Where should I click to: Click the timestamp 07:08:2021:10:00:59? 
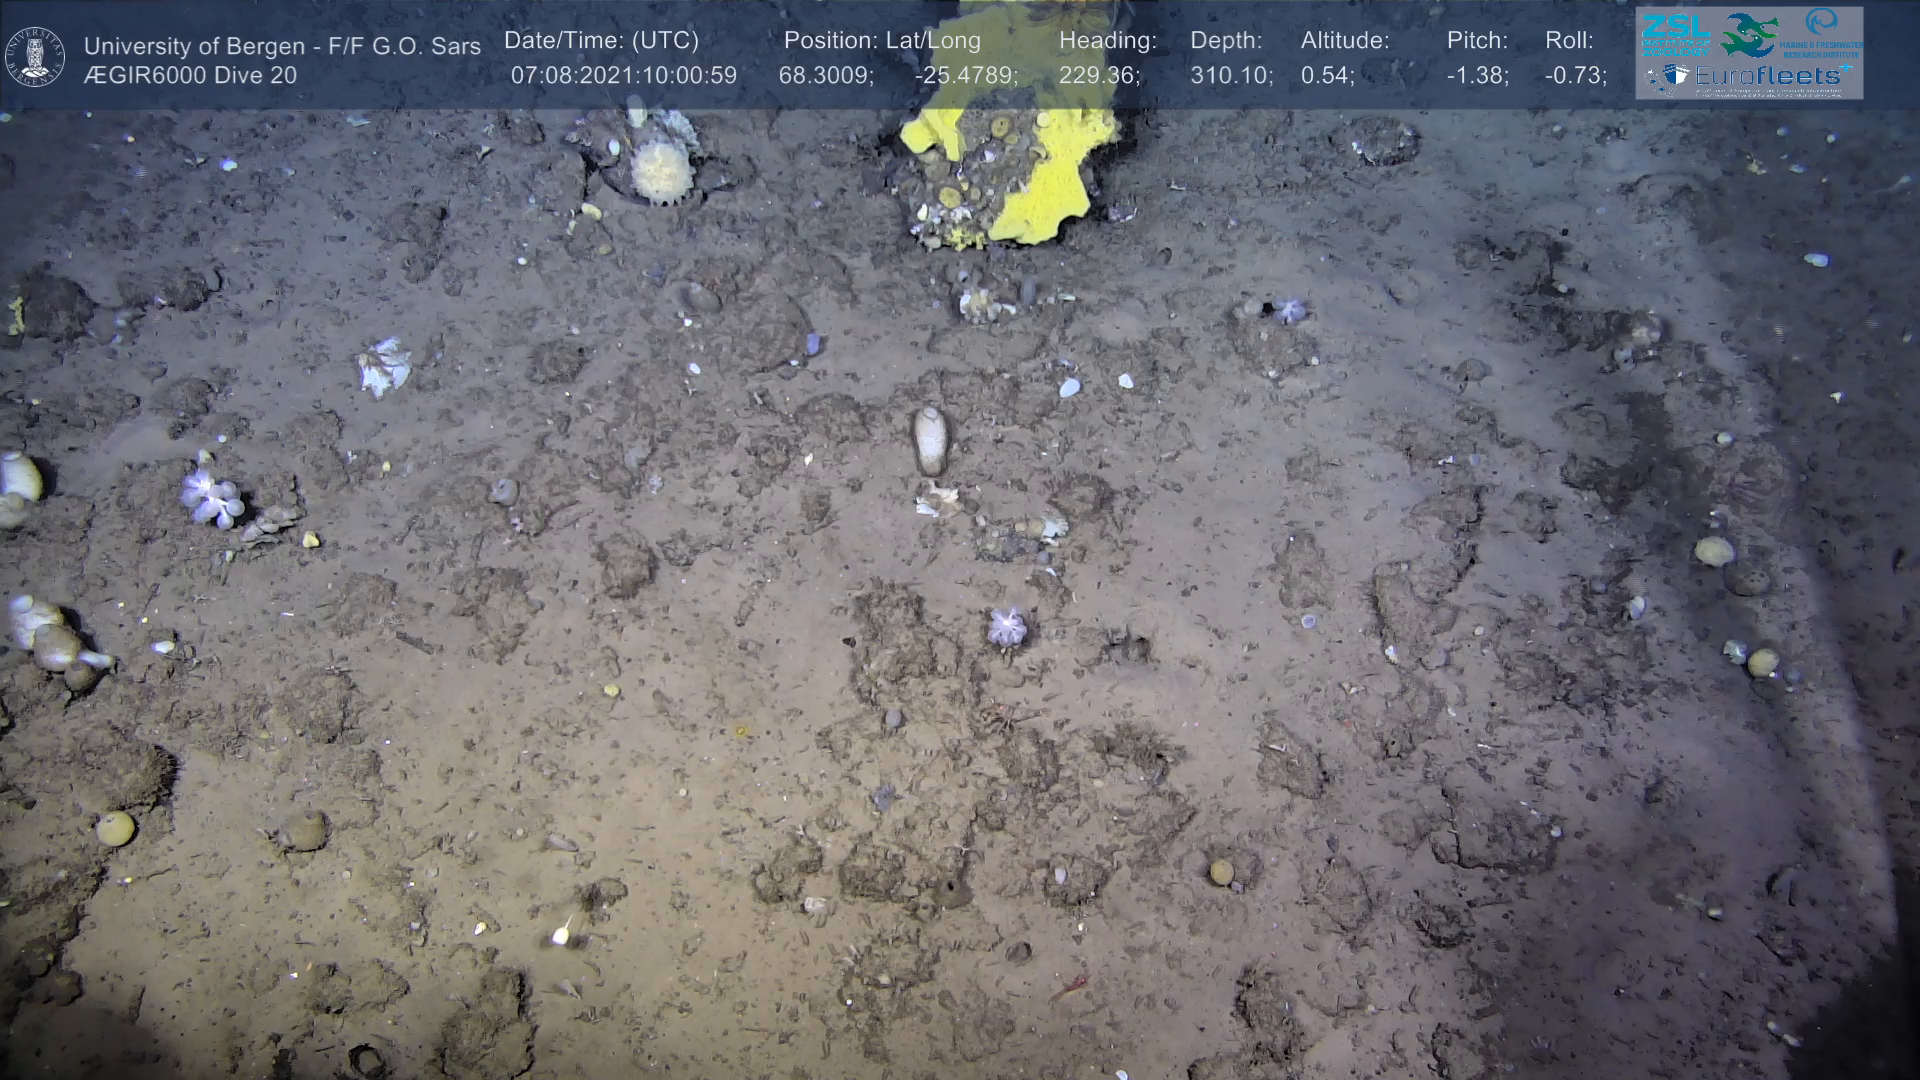[x=624, y=76]
